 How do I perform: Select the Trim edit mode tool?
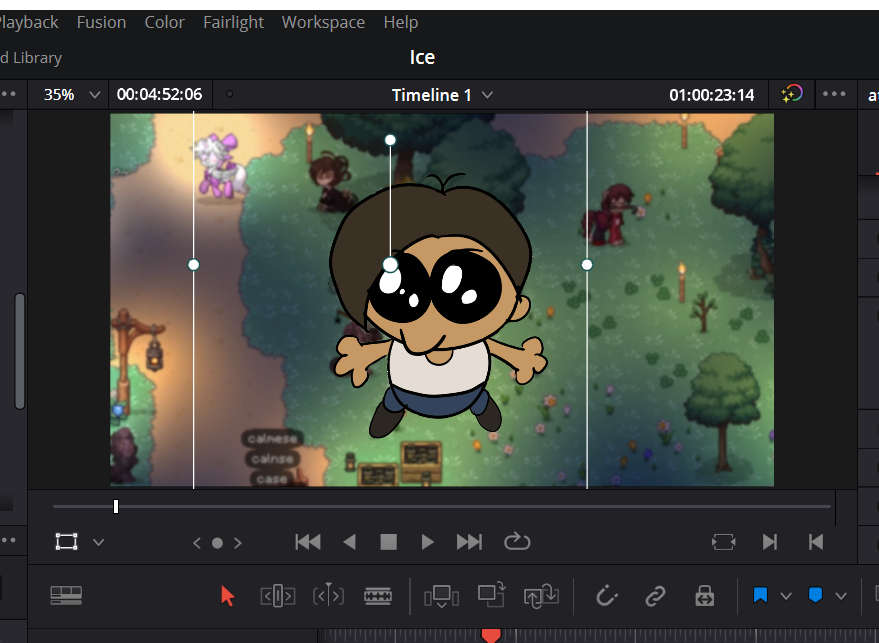click(x=278, y=596)
